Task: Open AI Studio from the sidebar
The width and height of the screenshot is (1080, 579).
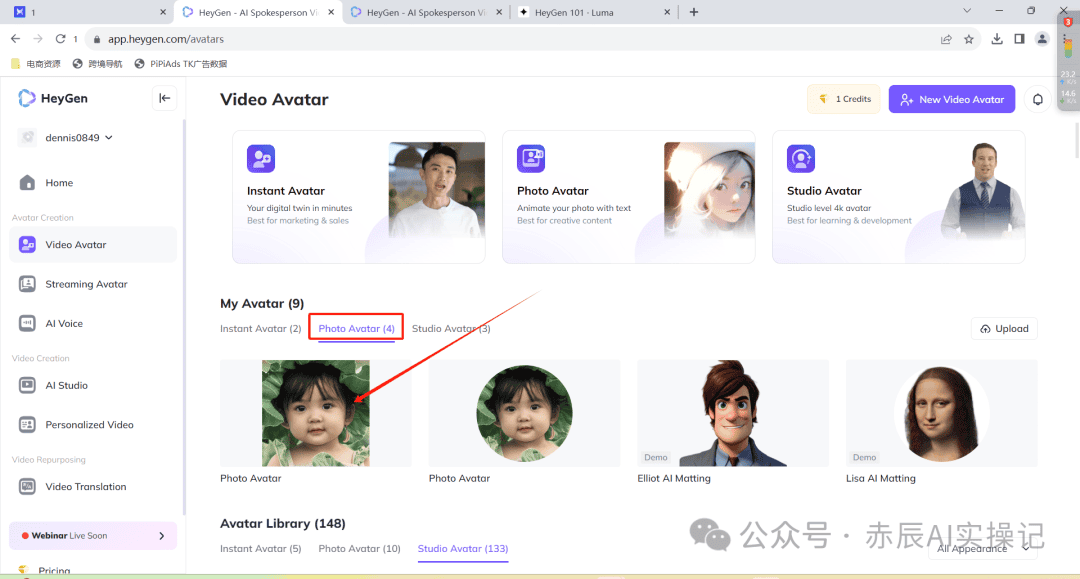Action: (x=65, y=385)
